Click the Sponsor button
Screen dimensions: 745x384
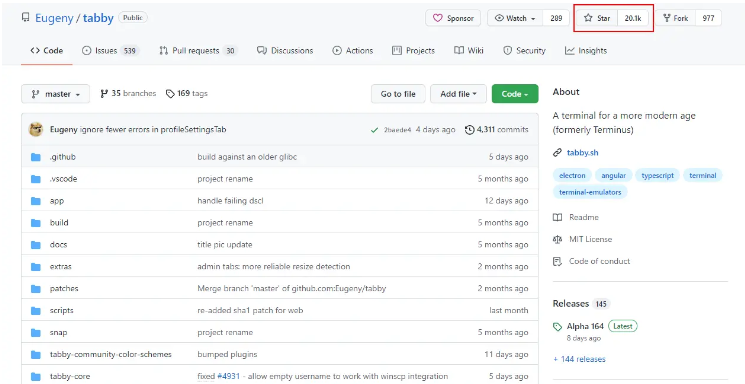453,18
